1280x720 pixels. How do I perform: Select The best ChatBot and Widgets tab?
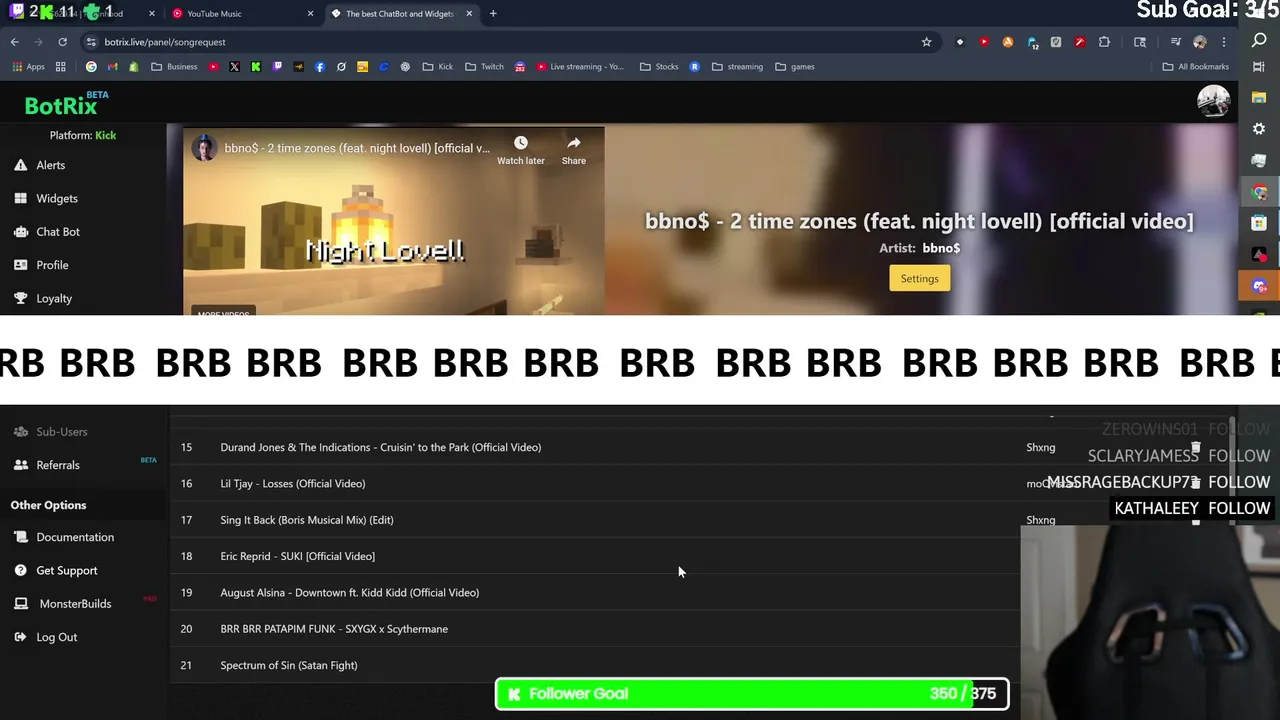pos(400,14)
